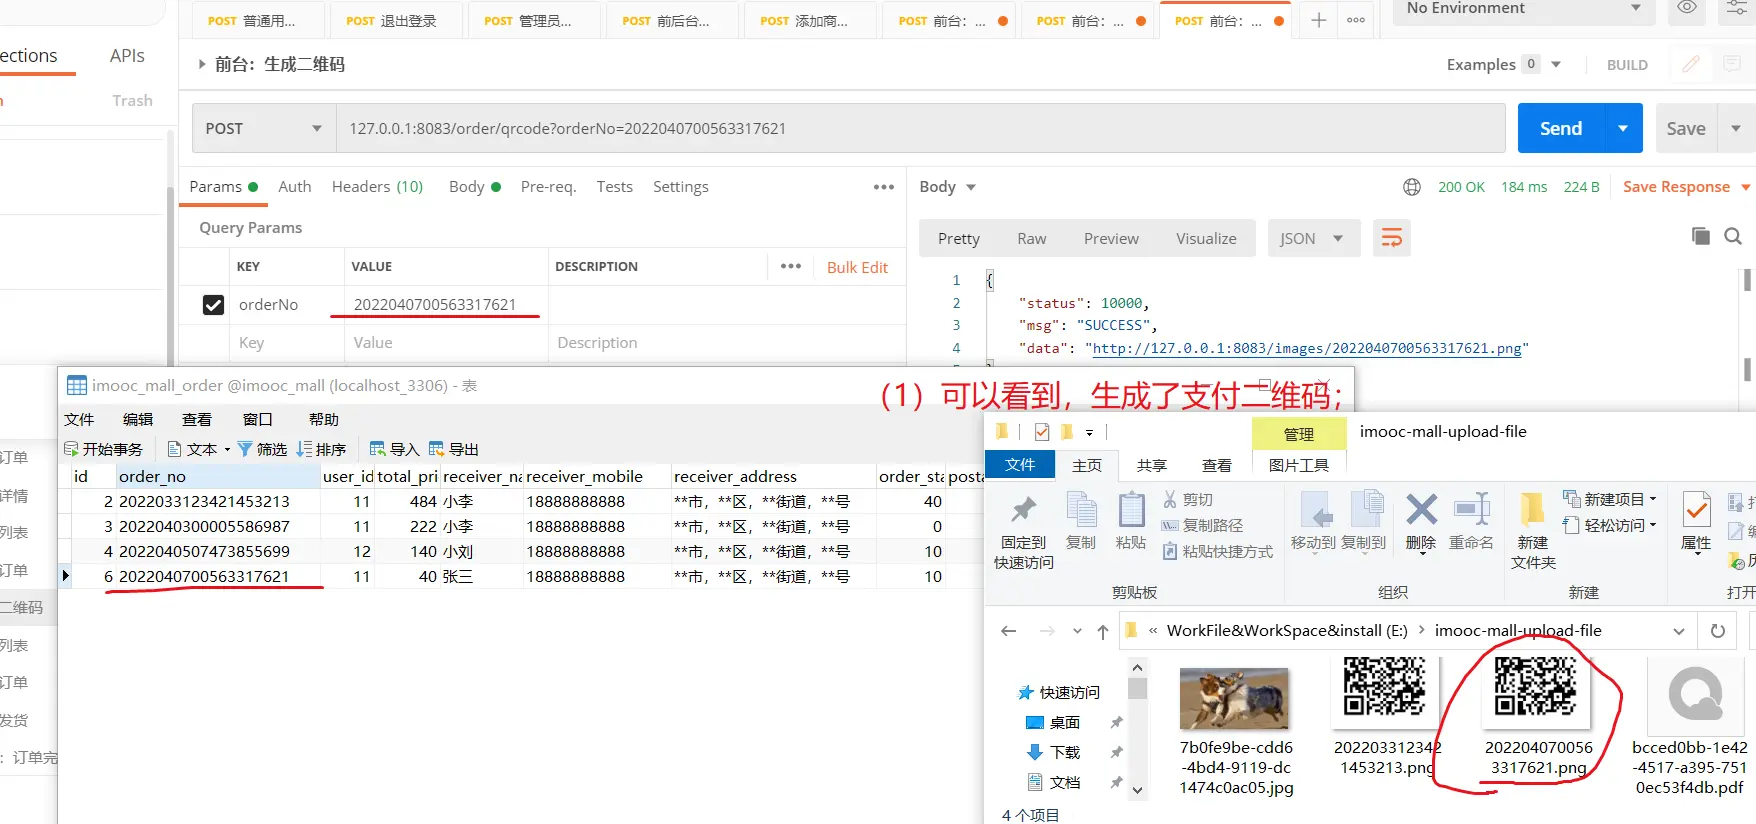Click the refresh button beside Explorer address bar
Viewport: 1756px width, 824px height.
(1717, 631)
